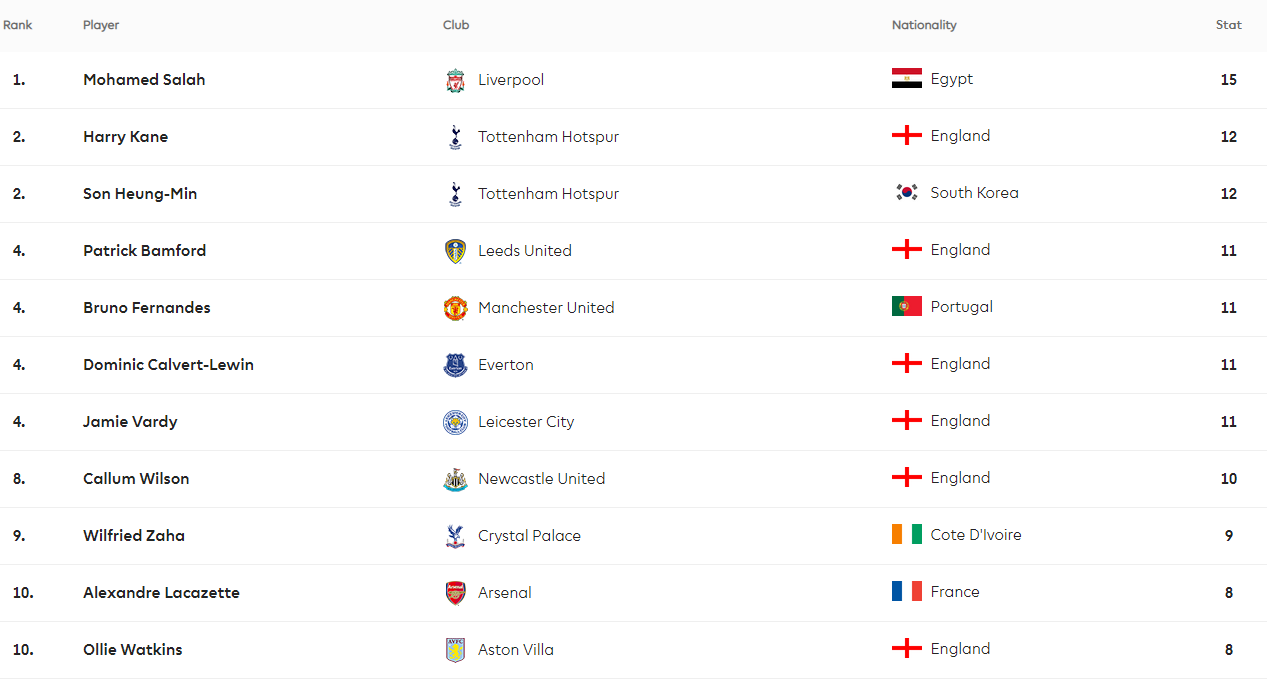Click the Leeds United crest icon

point(455,251)
